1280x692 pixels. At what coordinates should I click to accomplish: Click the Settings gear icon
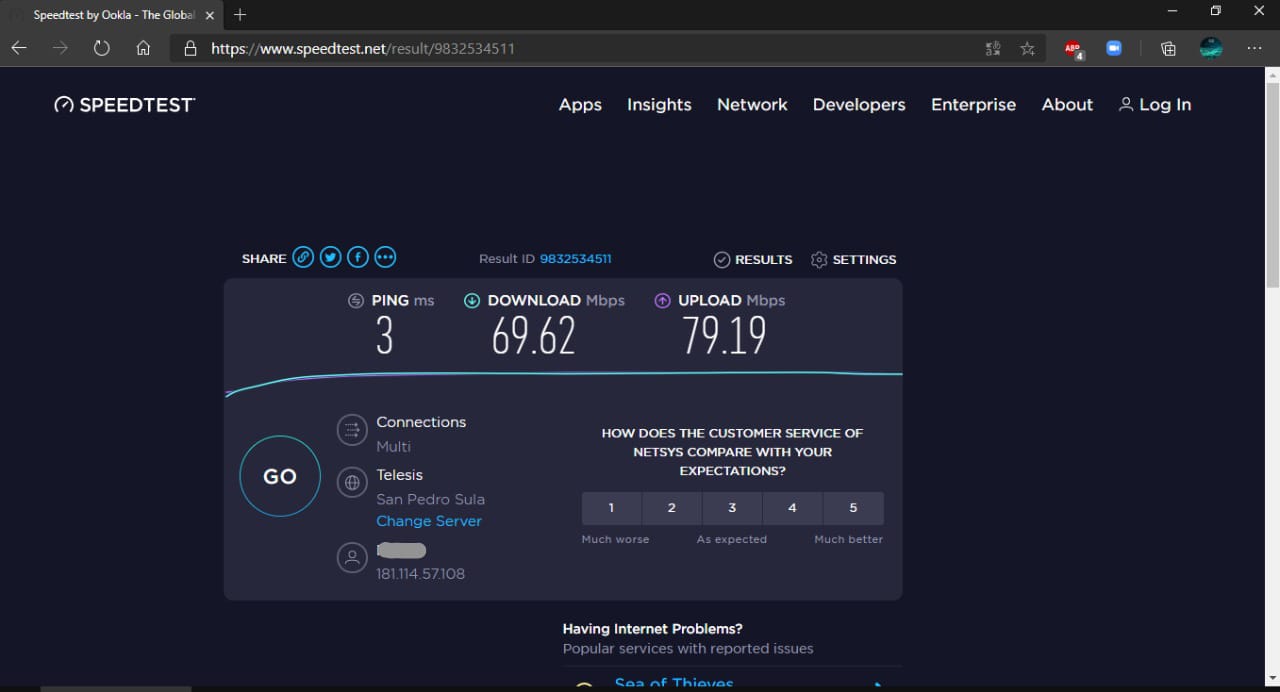click(x=819, y=259)
